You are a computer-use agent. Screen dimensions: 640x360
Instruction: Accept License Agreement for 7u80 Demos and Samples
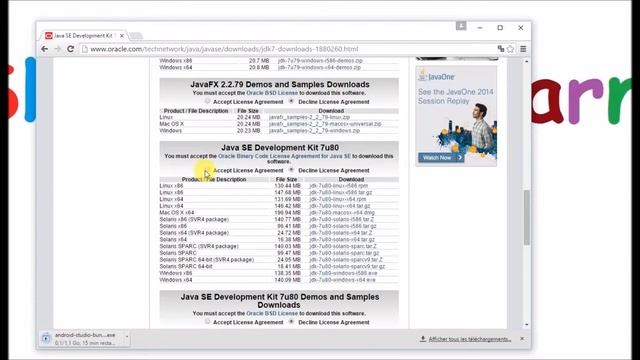[207, 322]
